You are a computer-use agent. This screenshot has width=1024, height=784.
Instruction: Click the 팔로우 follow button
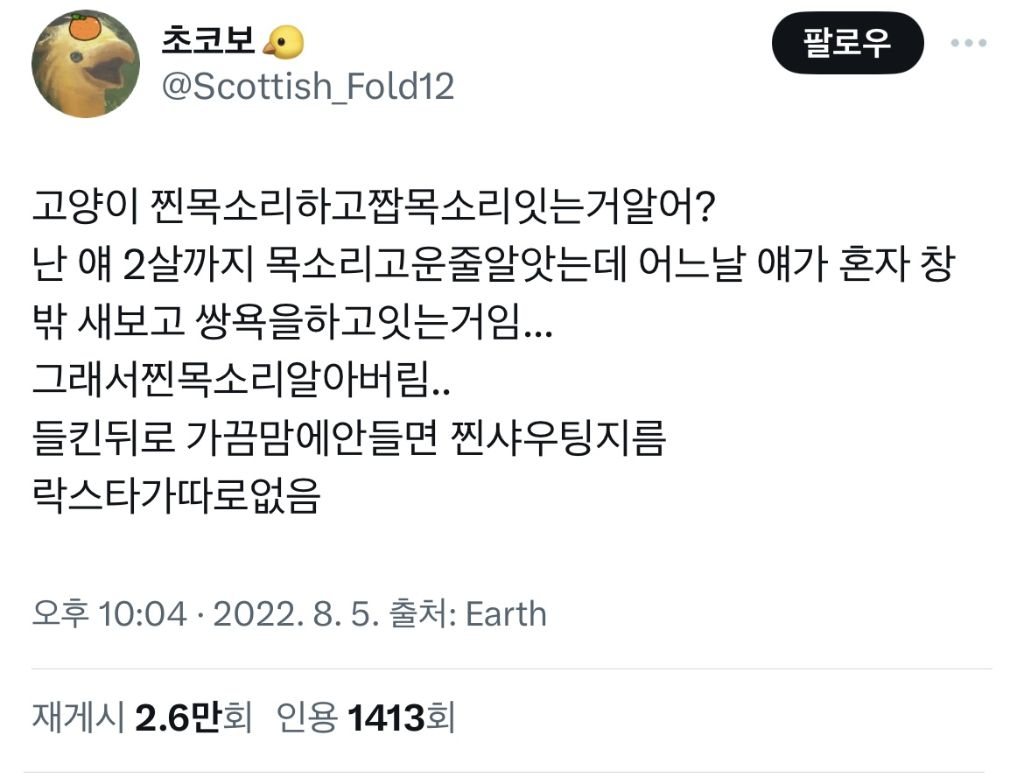tap(847, 43)
